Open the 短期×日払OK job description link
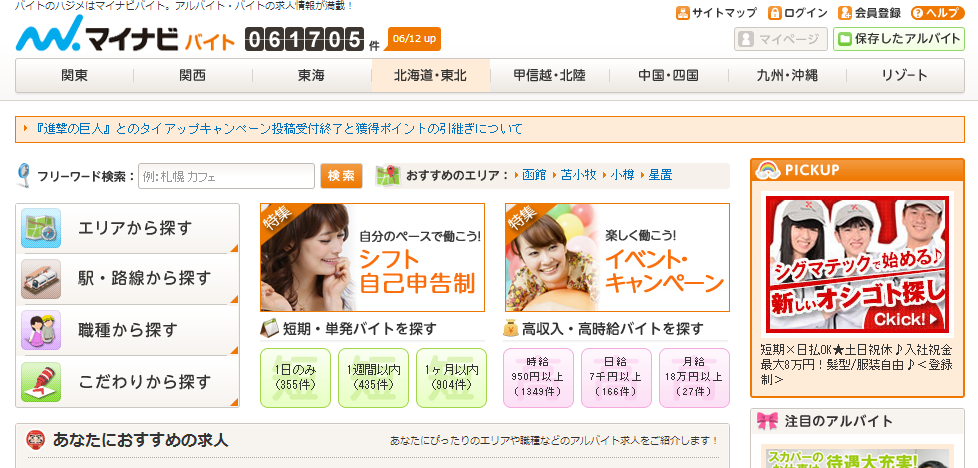This screenshot has width=978, height=468. pos(858,363)
